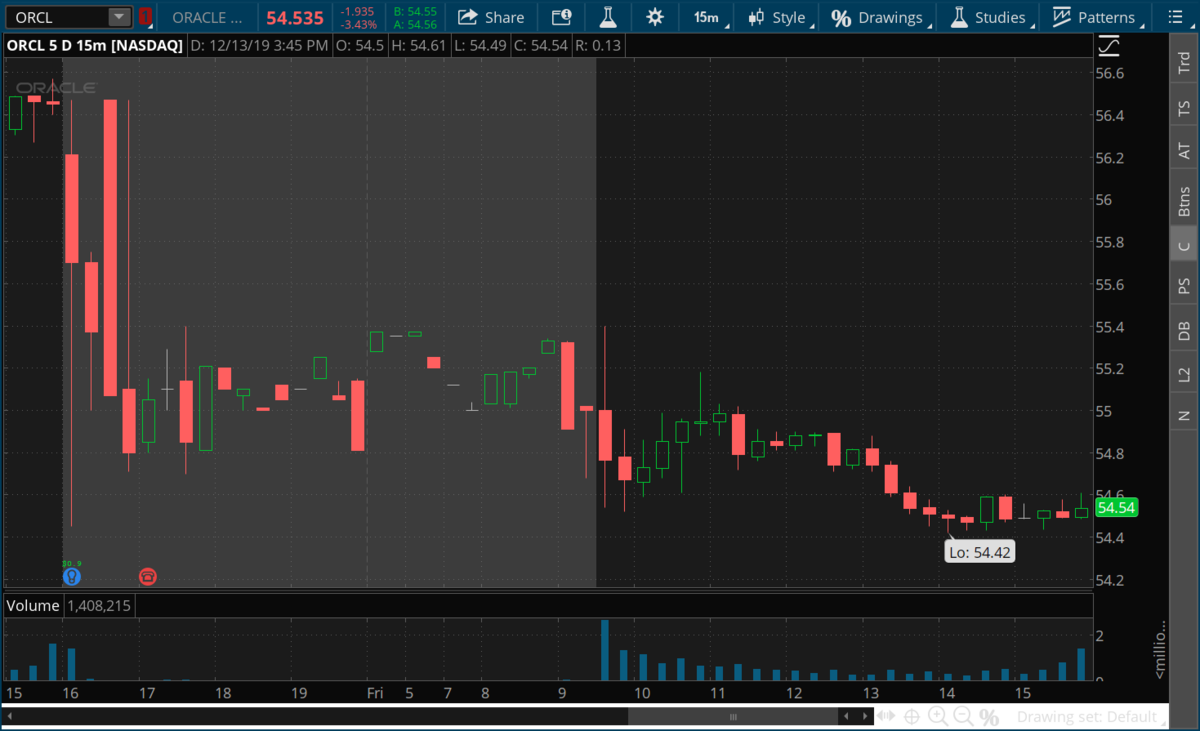Open the Drawings dropdown menu
This screenshot has height=731, width=1200.
click(x=881, y=17)
